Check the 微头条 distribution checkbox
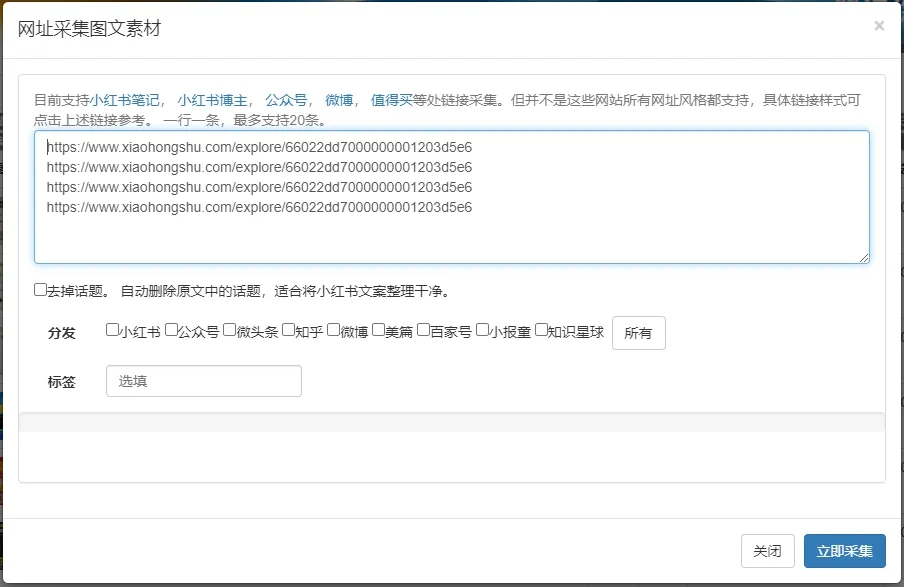Screen dimensions: 904x587 click(x=229, y=330)
